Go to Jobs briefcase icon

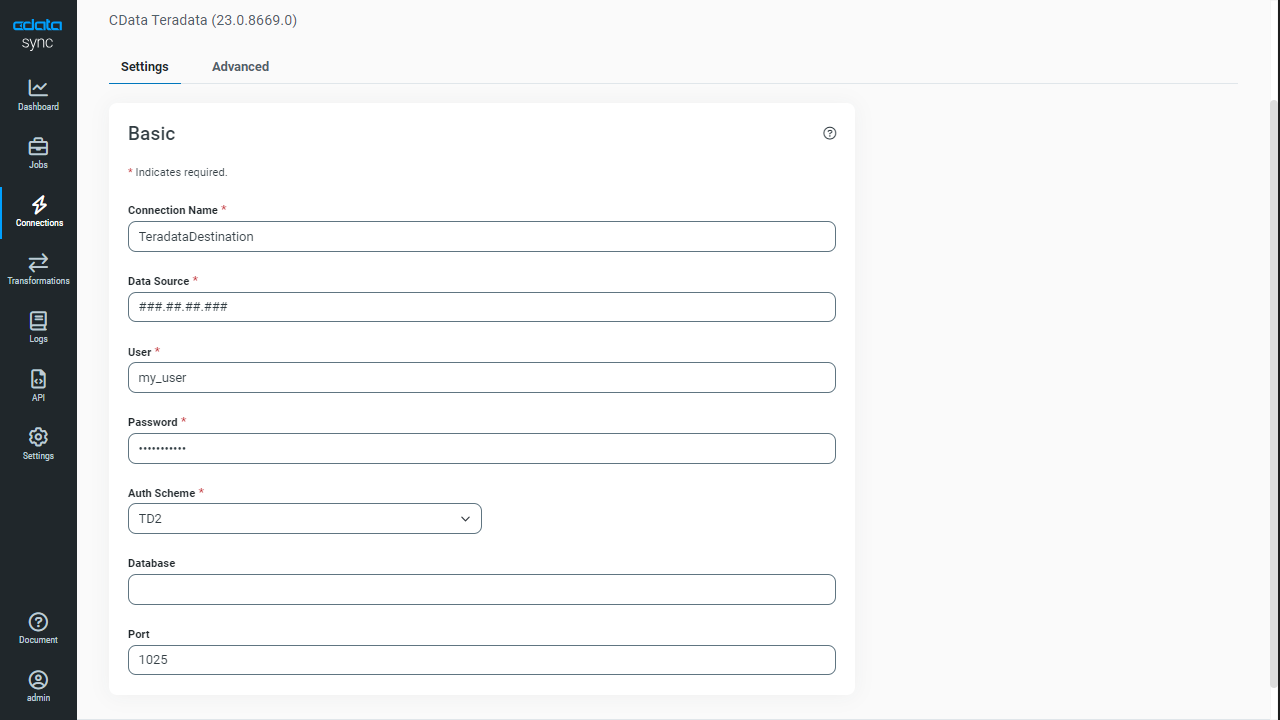[38, 146]
